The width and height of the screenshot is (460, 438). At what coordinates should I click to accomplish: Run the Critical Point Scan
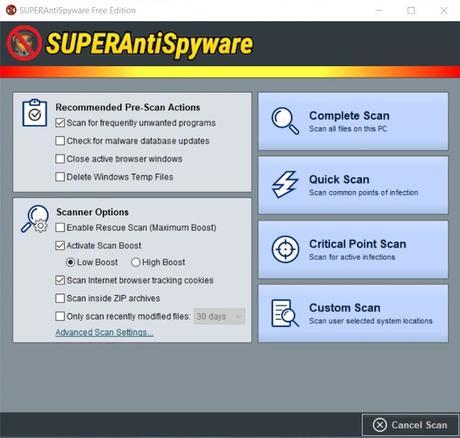point(353,249)
